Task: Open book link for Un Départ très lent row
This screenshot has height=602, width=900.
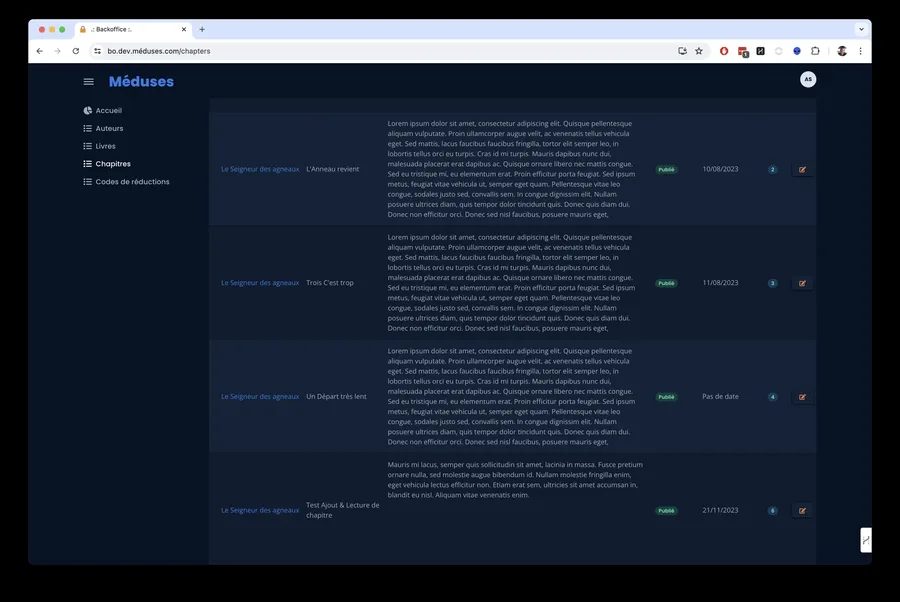Action: tap(260, 397)
